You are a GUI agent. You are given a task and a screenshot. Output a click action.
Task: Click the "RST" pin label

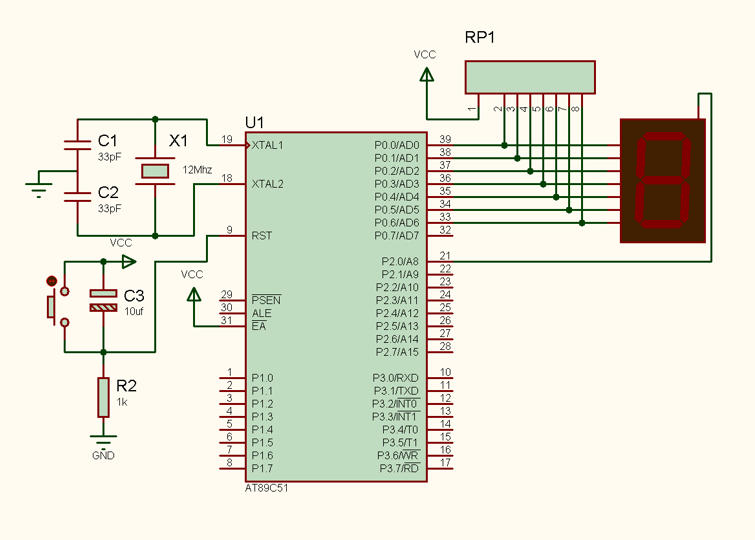[261, 236]
